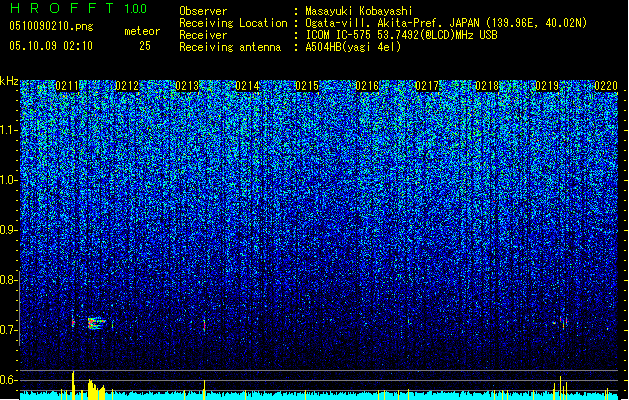Image resolution: width=629 pixels, height=400 pixels.
Task: Click the observer name Masayuki Kobayashi
Action: tap(359, 11)
